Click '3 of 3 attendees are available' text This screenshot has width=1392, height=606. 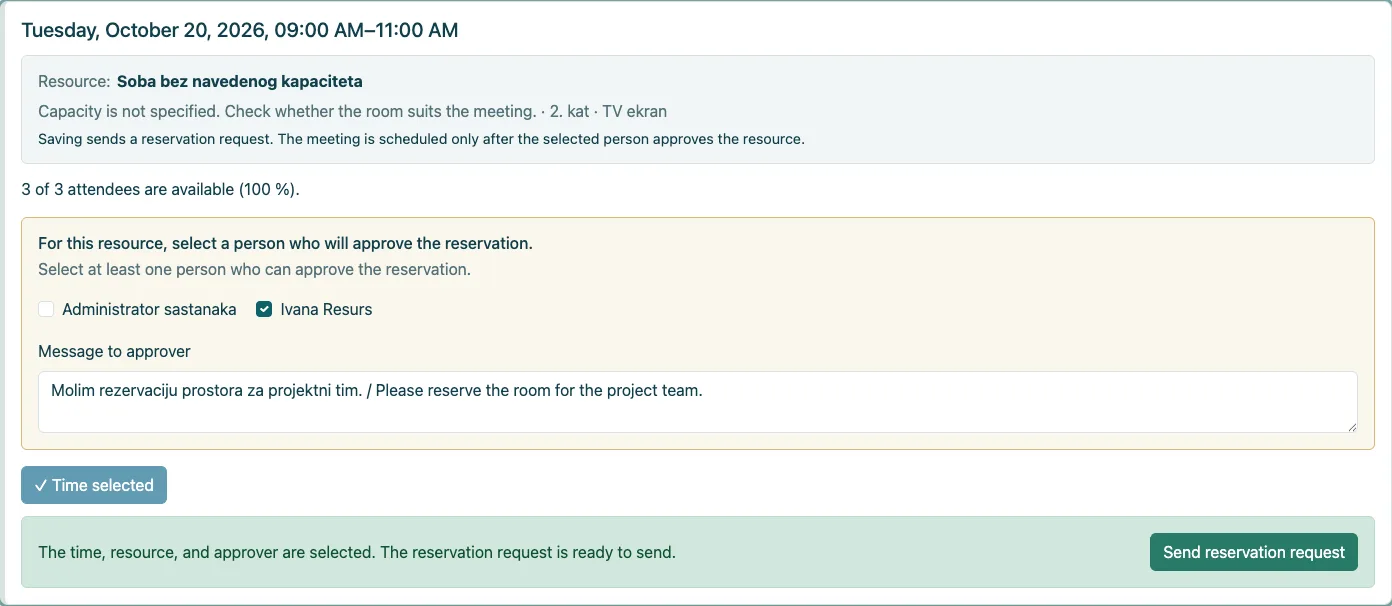click(x=160, y=189)
